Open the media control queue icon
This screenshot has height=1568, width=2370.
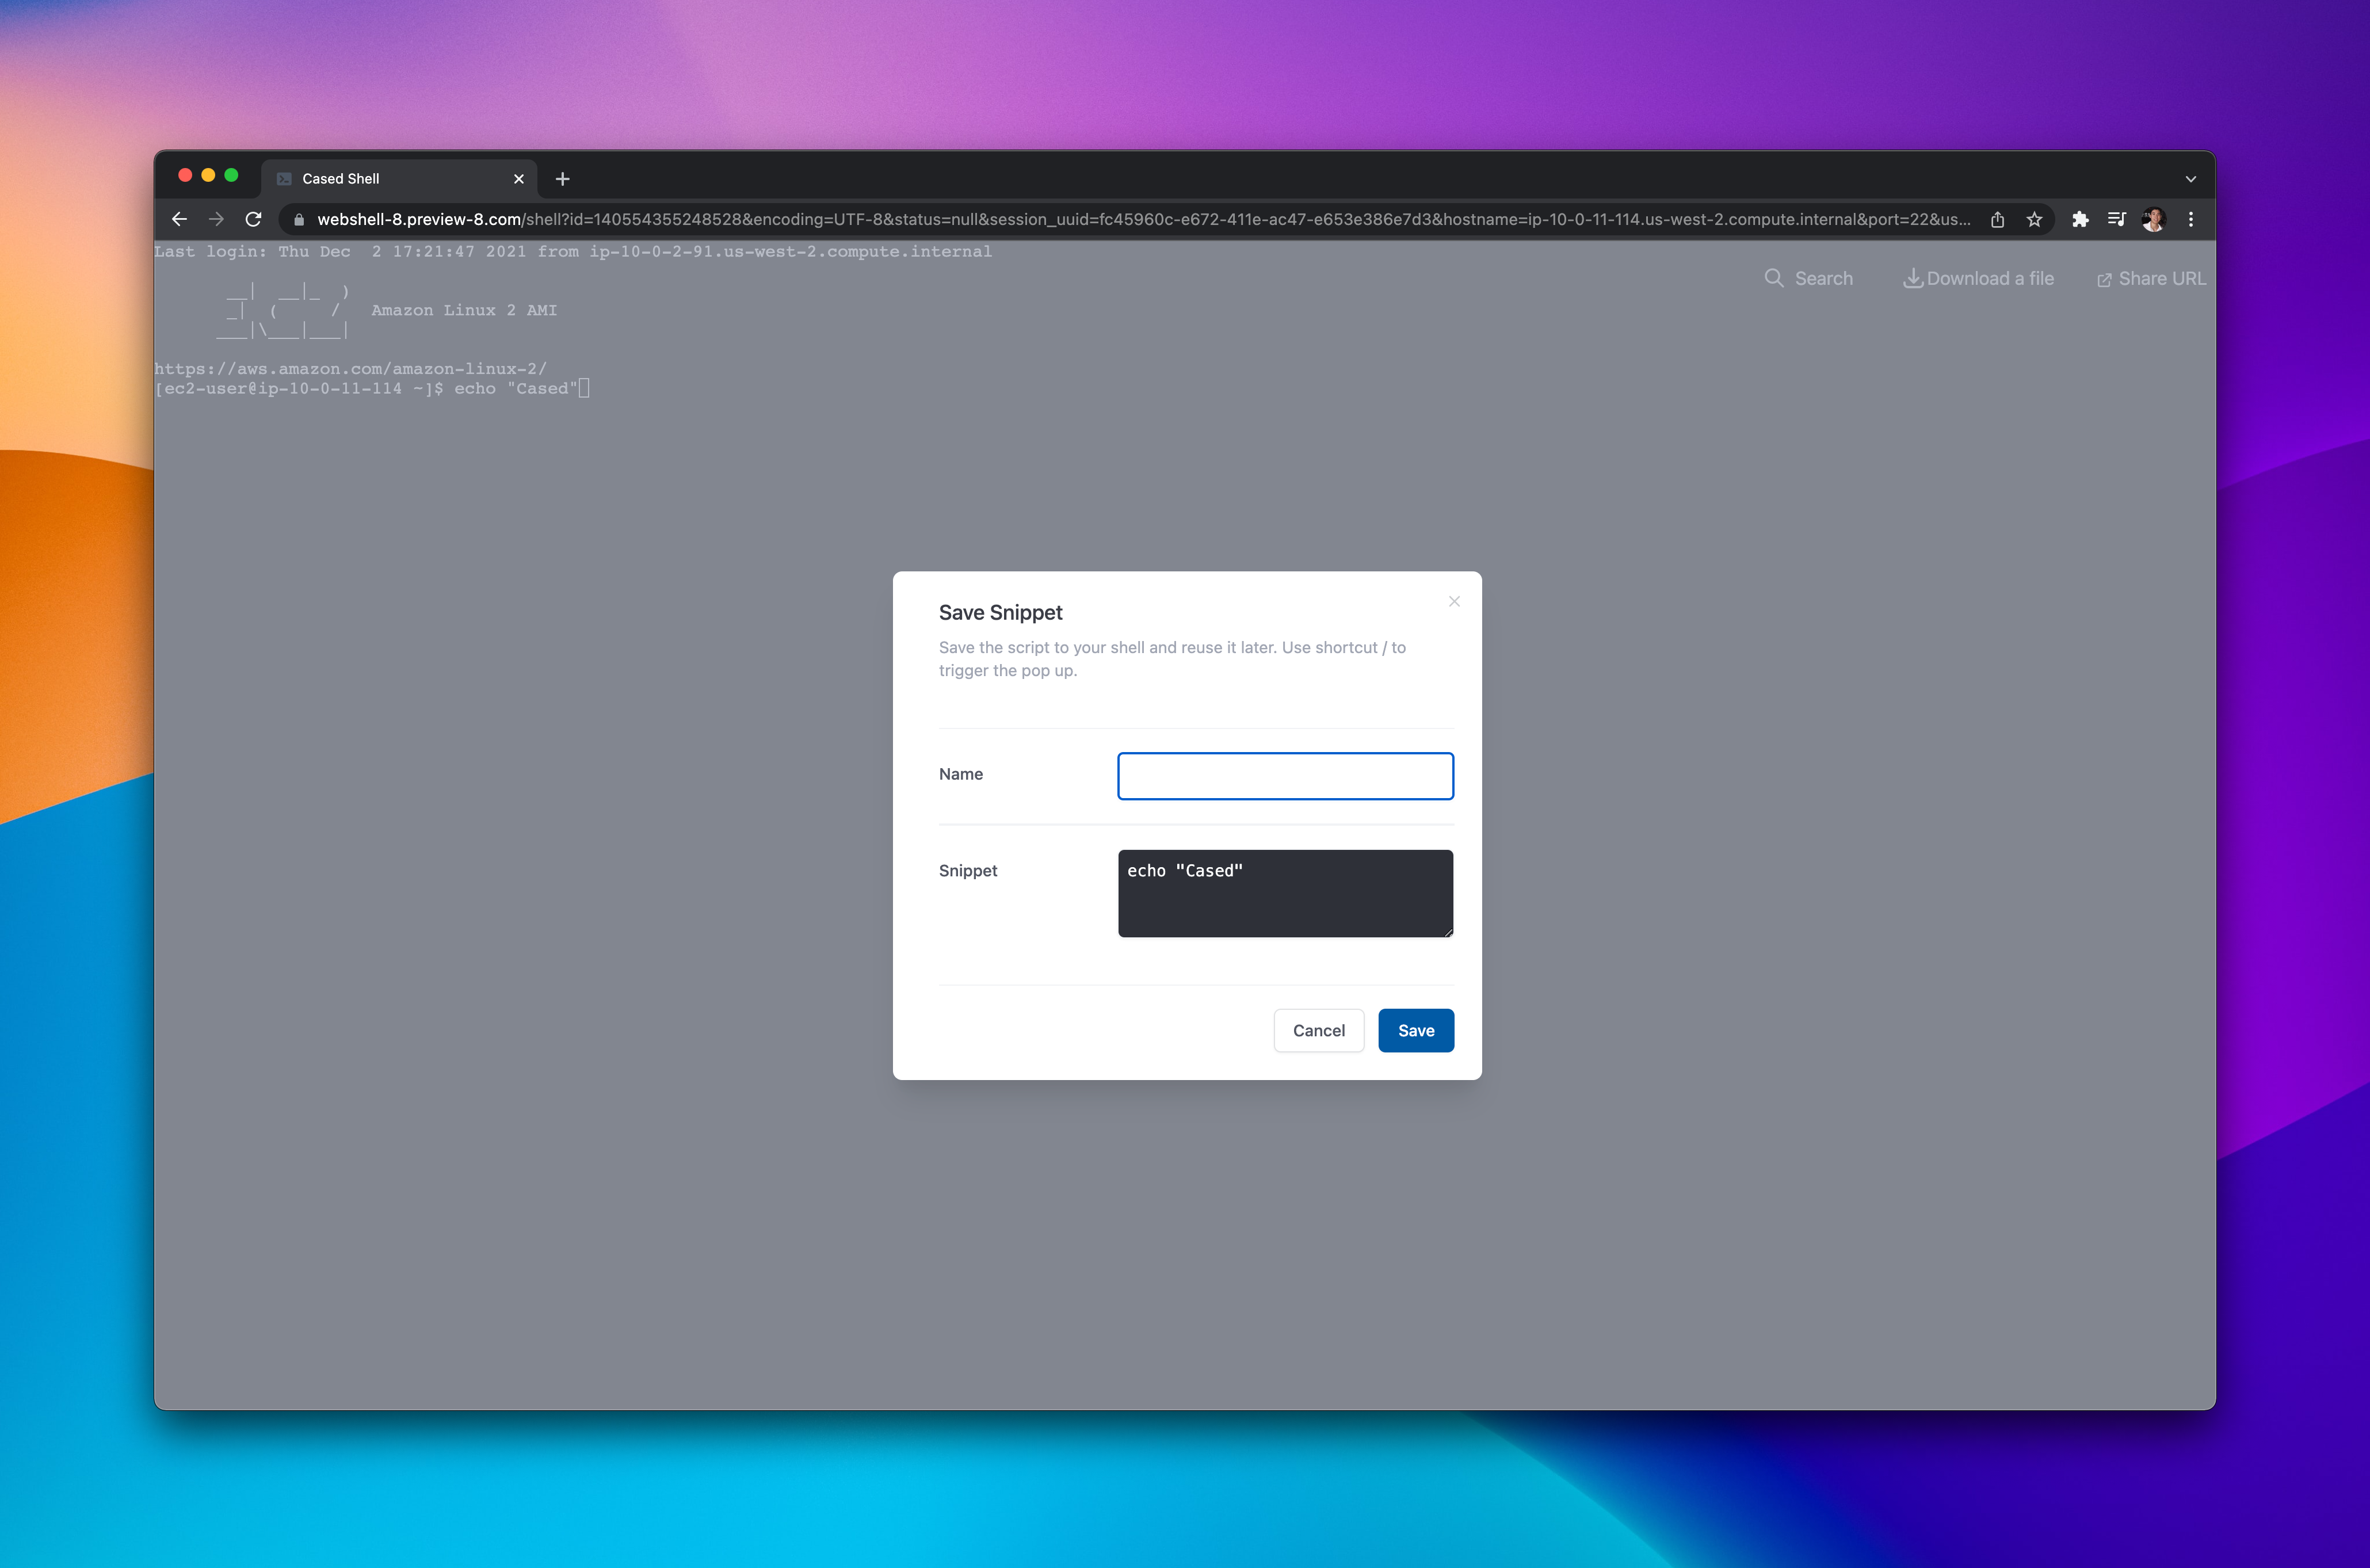(2116, 219)
